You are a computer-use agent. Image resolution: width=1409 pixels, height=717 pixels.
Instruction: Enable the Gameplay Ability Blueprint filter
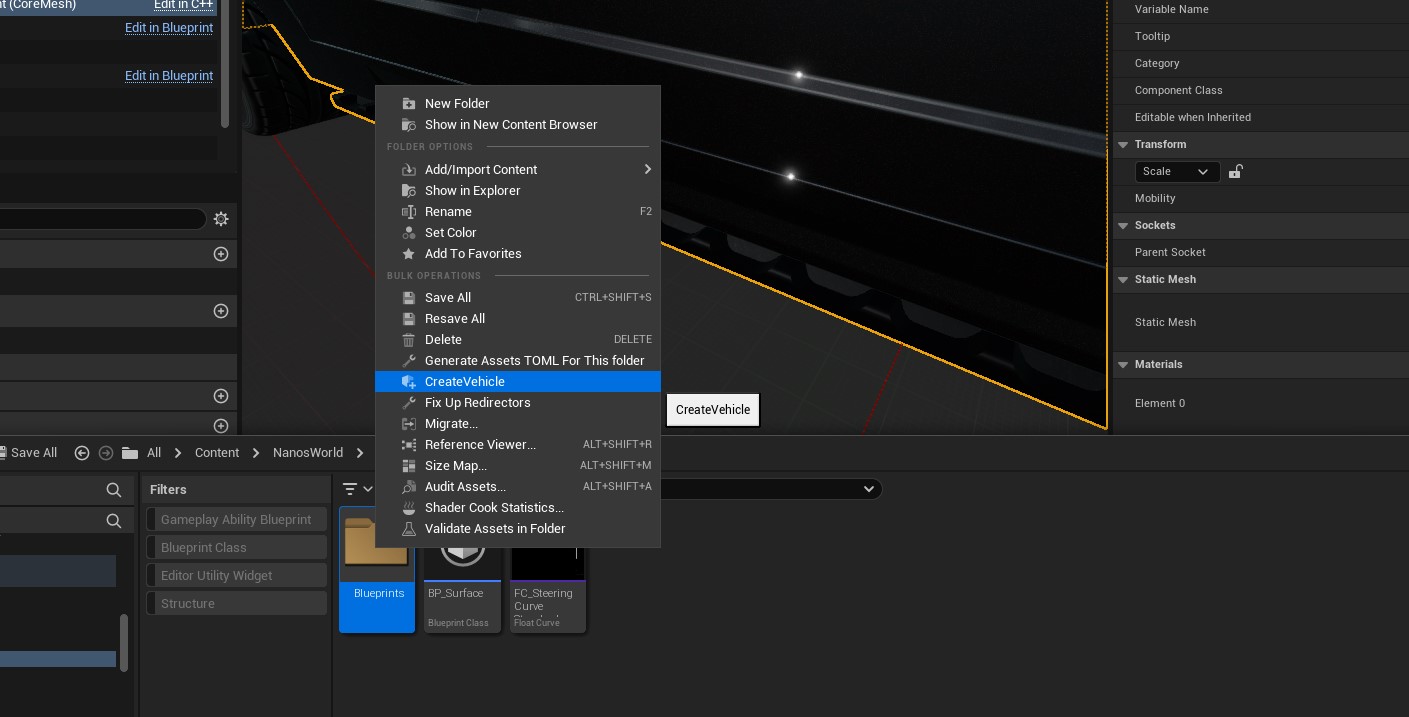tap(236, 520)
